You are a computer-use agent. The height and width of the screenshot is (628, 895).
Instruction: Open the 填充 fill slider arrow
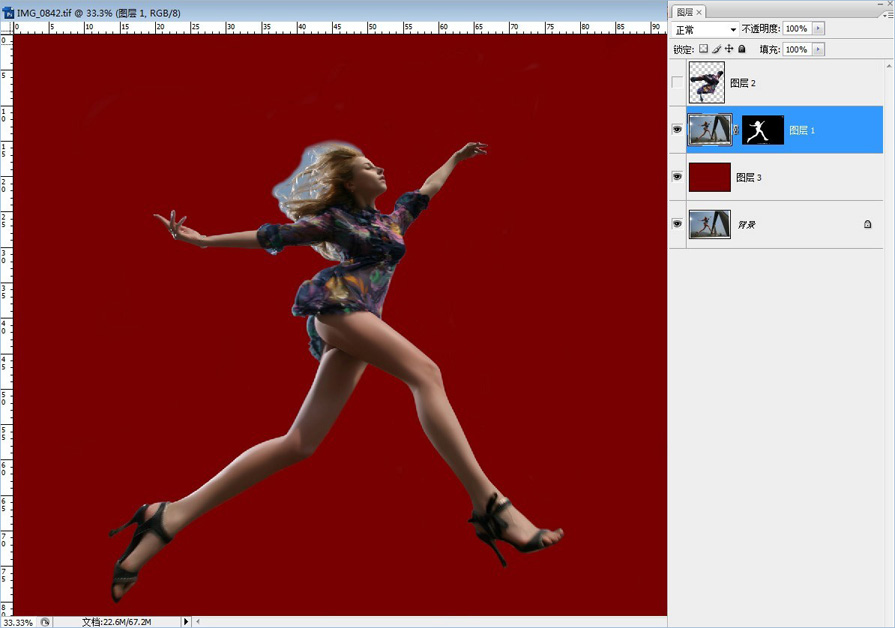click(819, 49)
